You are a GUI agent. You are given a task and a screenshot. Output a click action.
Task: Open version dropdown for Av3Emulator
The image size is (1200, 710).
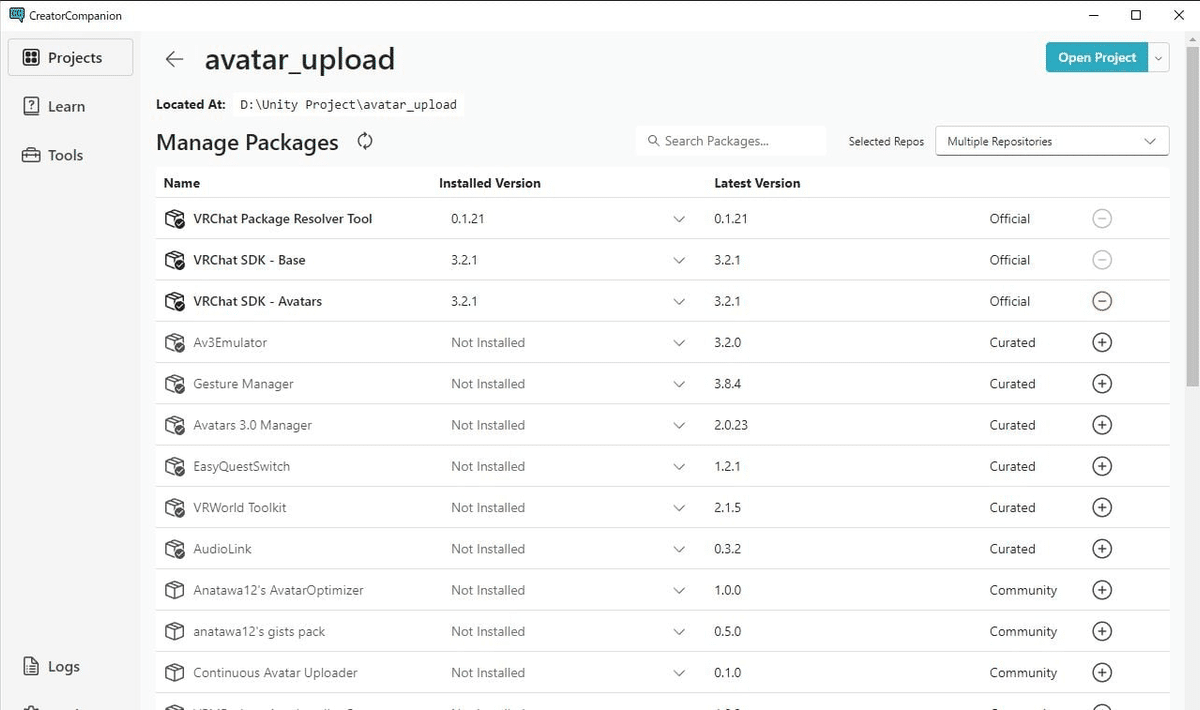click(680, 342)
